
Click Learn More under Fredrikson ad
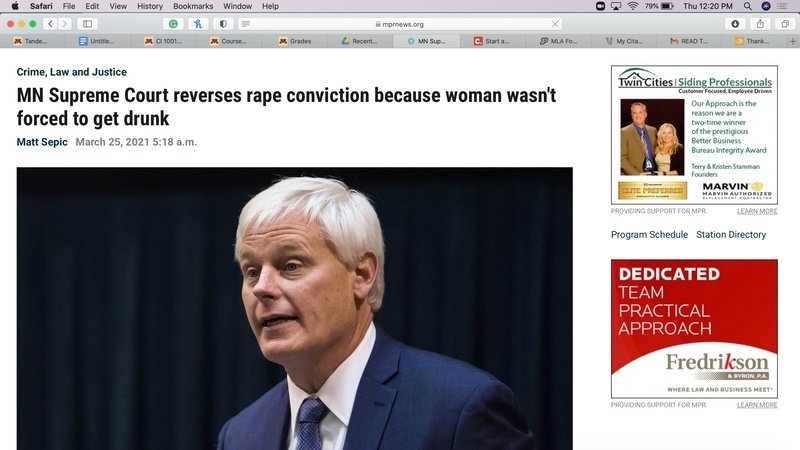pyautogui.click(x=757, y=405)
